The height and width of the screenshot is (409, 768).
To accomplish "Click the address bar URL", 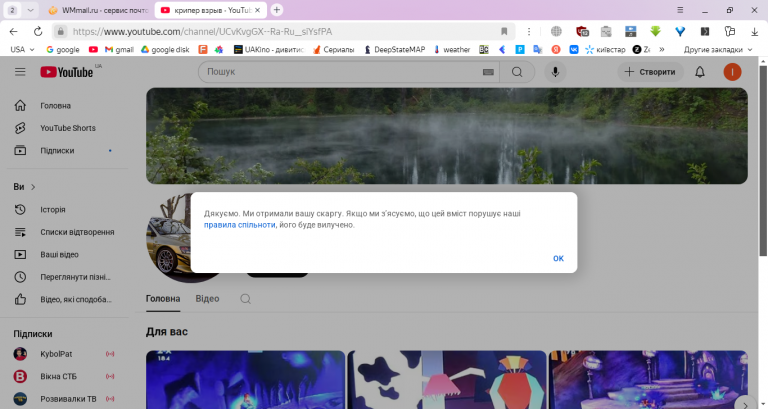I will point(202,31).
